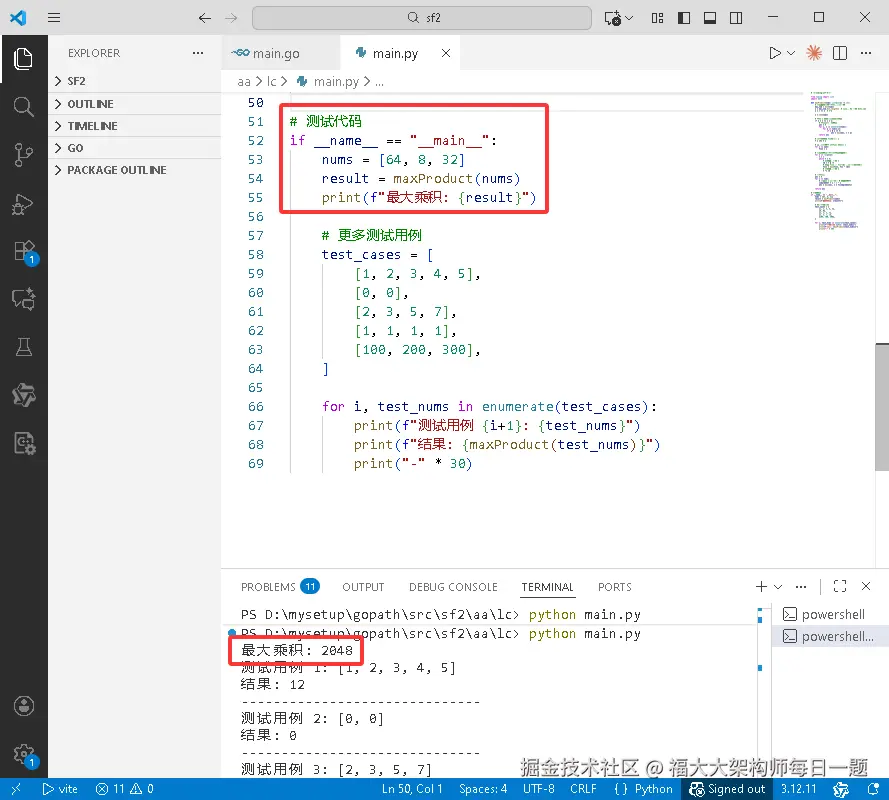The image size is (889, 800).
Task: Change line ending via CRLF entry
Action: pos(583,789)
